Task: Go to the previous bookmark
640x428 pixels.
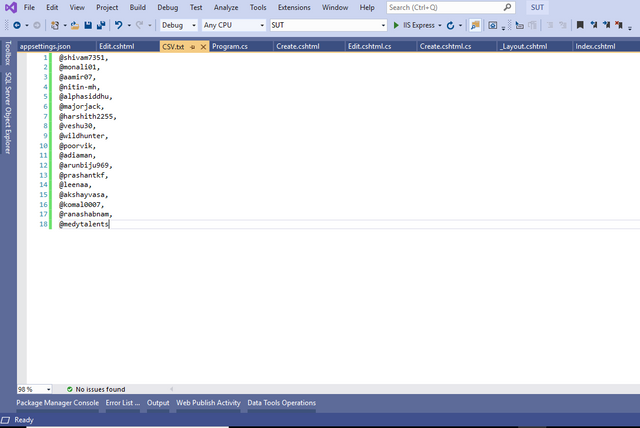Action: (x=593, y=25)
